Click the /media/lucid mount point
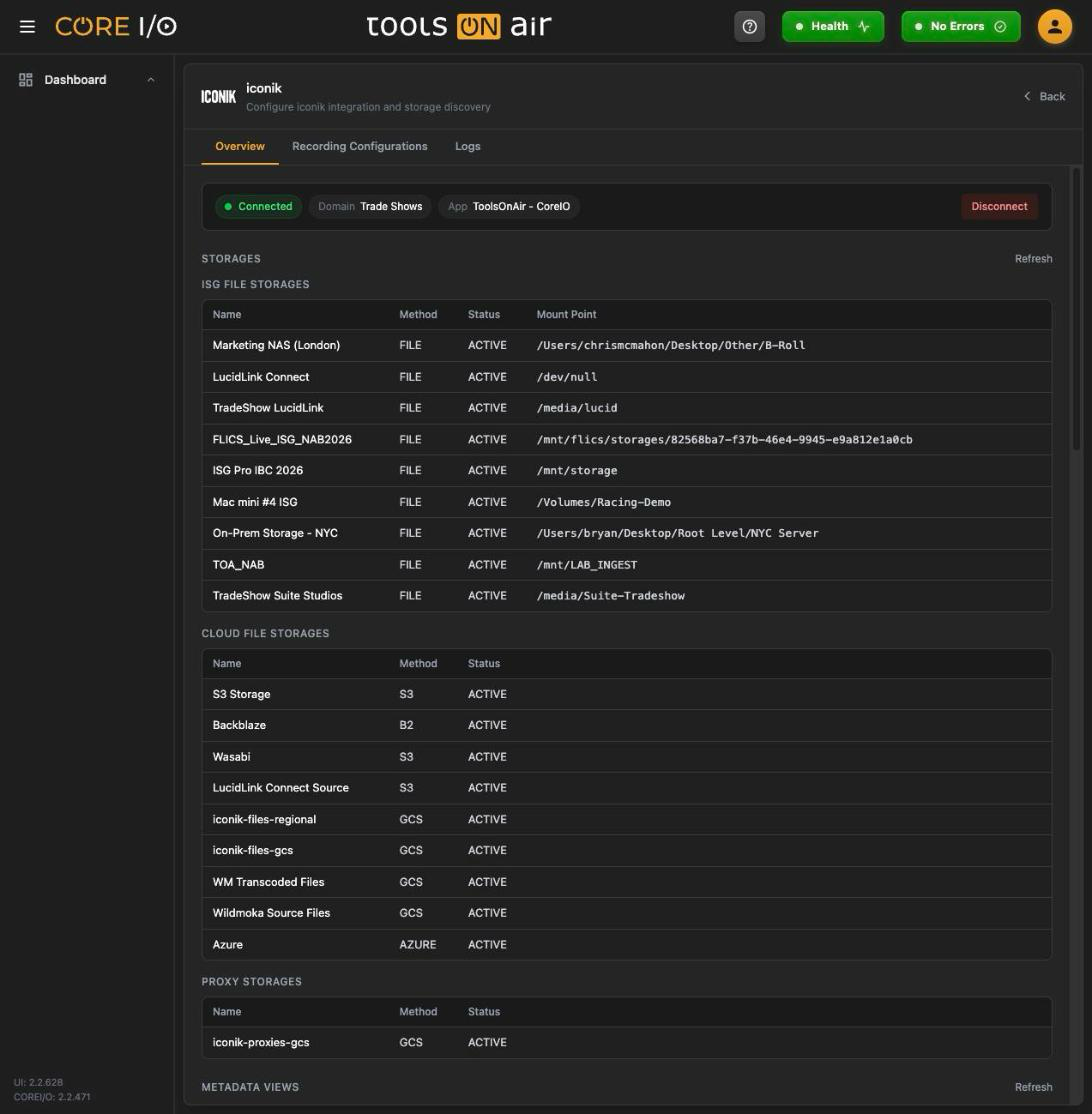 coord(577,408)
